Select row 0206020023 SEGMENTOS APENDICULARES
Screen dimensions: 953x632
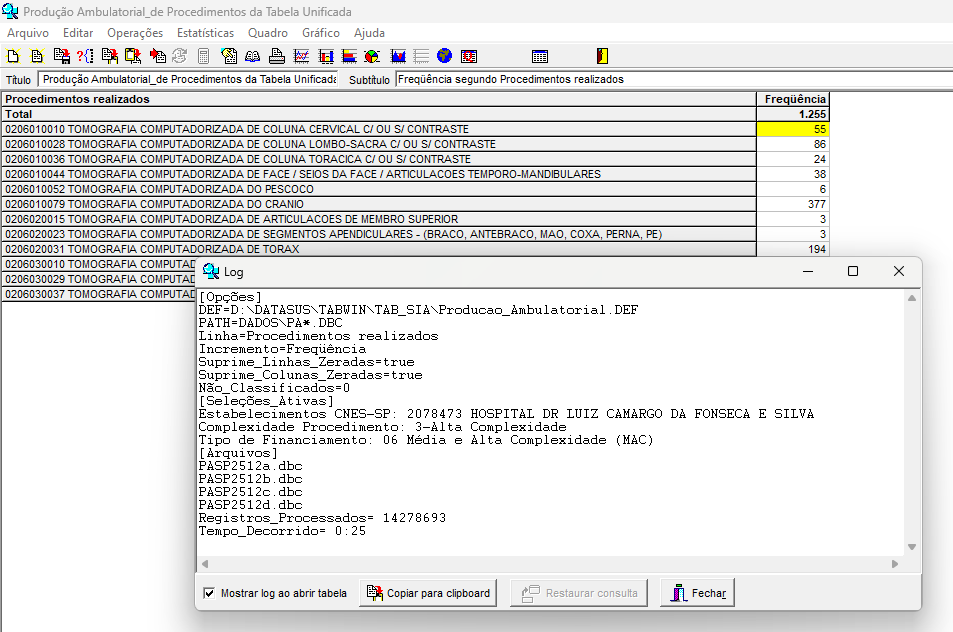(379, 234)
